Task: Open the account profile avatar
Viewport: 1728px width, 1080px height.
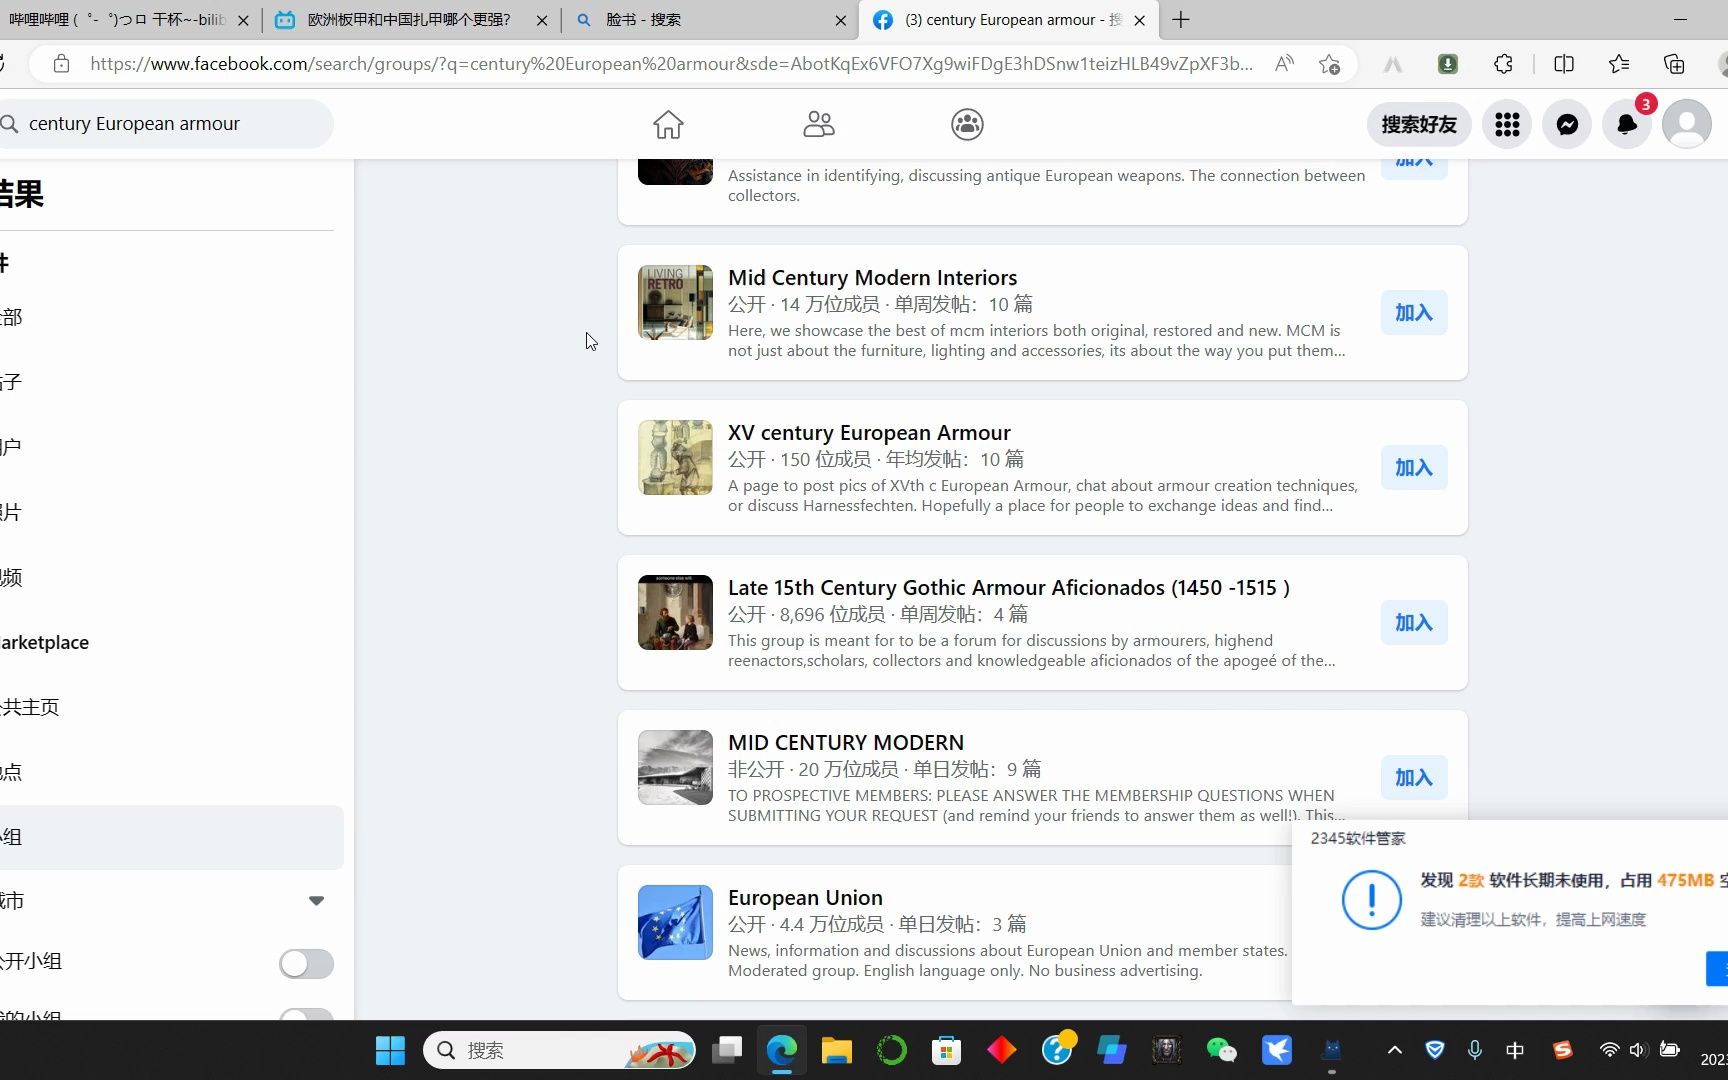Action: [x=1687, y=124]
